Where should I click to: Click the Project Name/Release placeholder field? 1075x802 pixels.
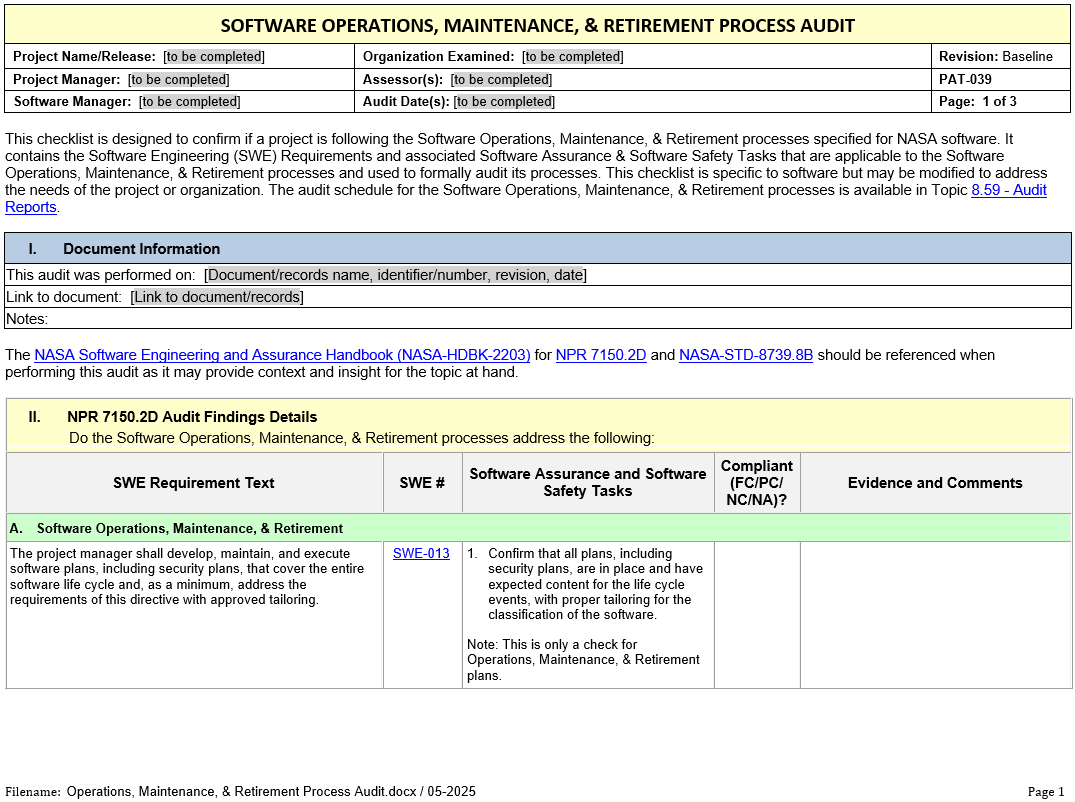[x=214, y=57]
